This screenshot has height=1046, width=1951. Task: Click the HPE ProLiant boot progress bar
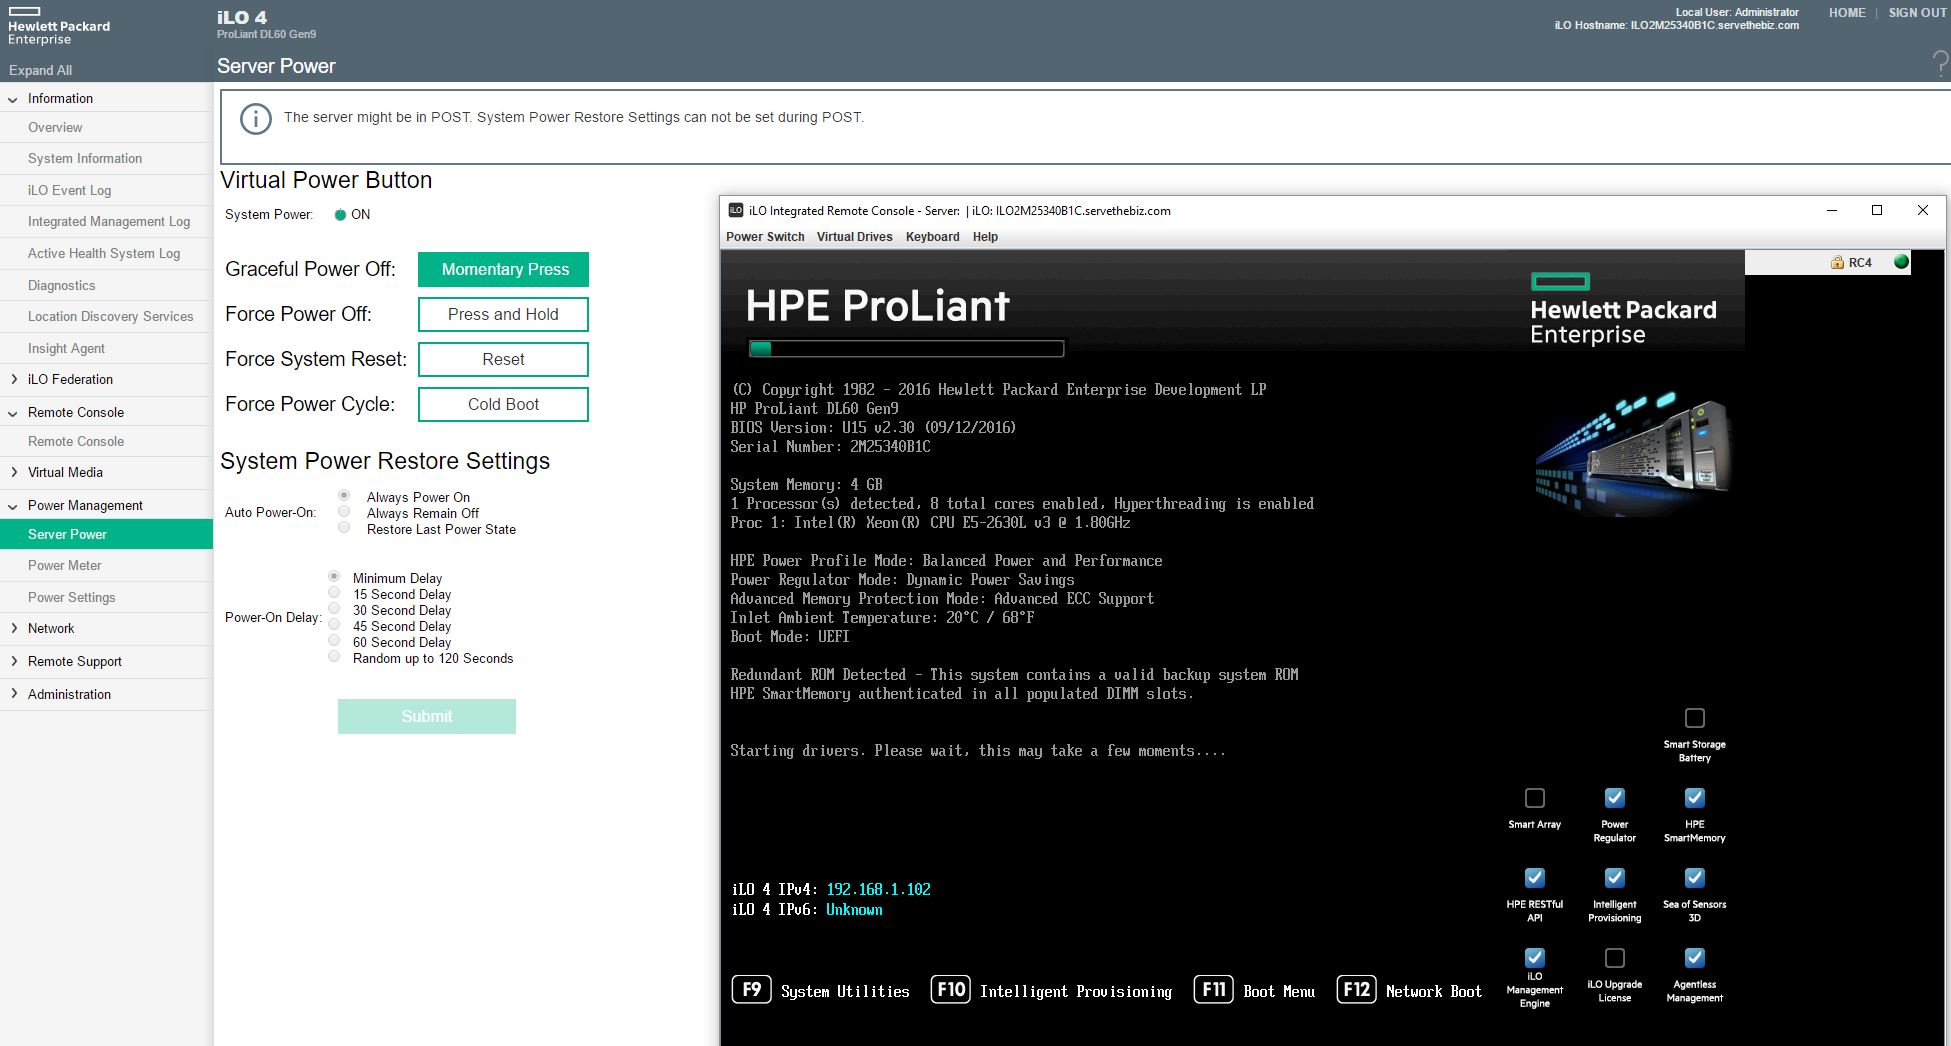tap(906, 349)
